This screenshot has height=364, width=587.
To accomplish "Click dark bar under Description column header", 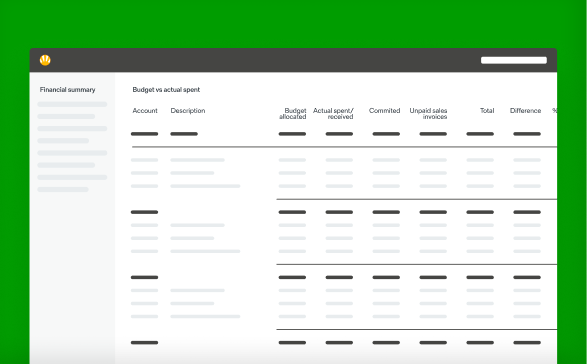I will (x=184, y=134).
